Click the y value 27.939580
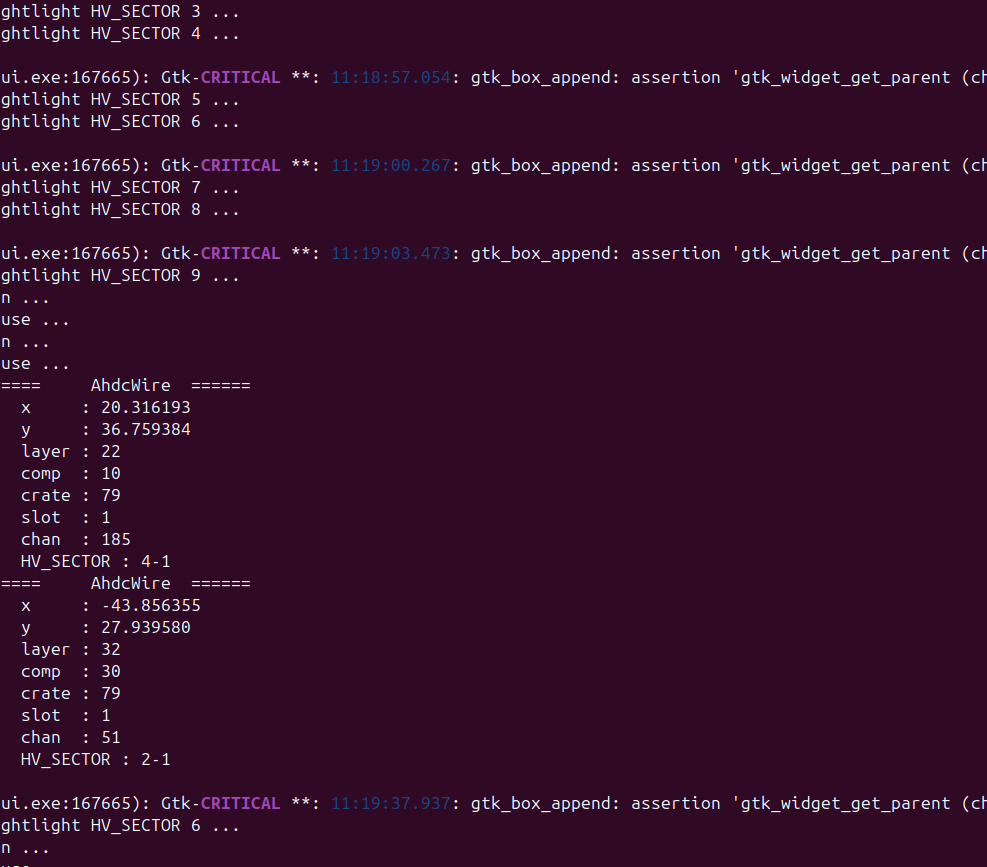Viewport: 987px width, 867px height. 145,628
